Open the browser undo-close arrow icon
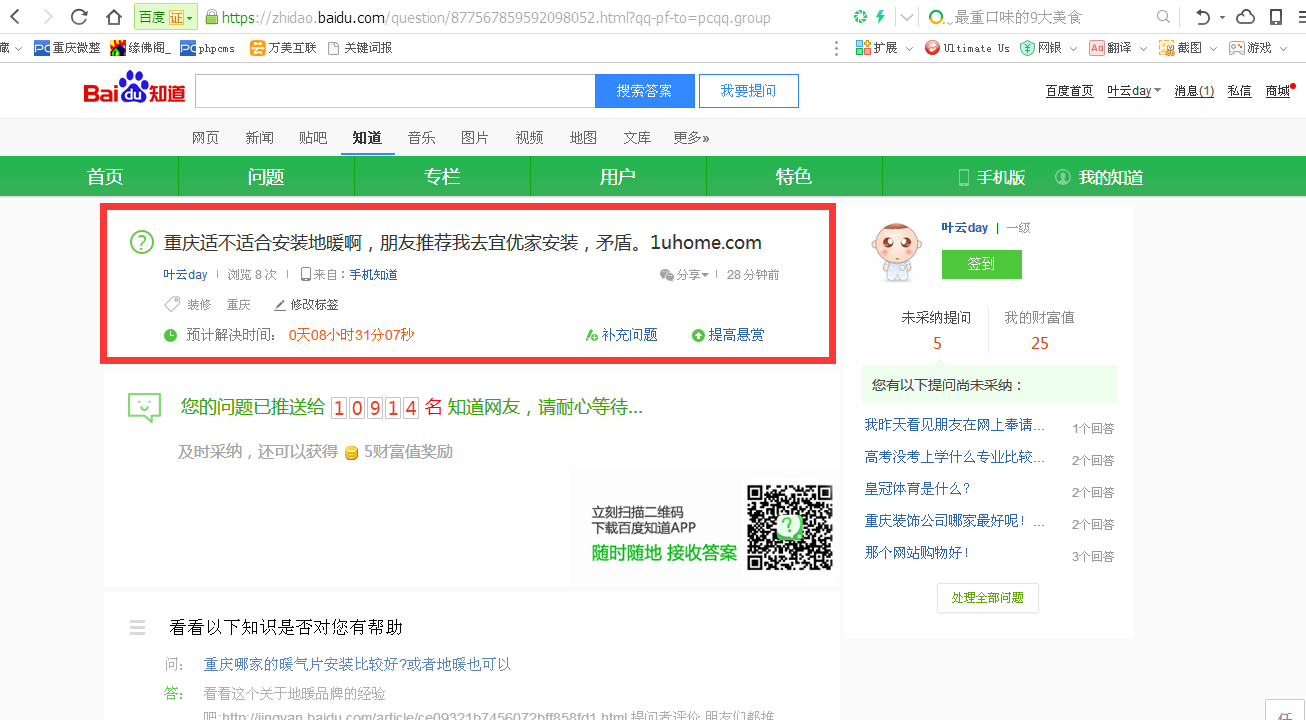The height and width of the screenshot is (720, 1306). [1204, 17]
